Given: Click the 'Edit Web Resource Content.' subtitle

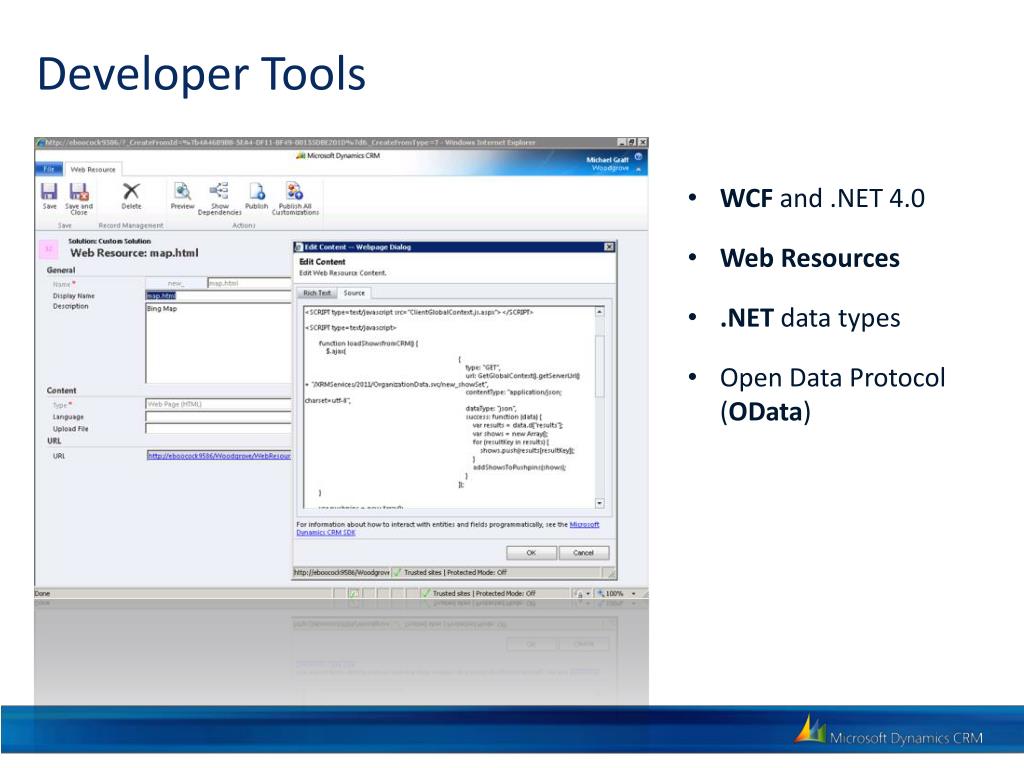Looking at the screenshot, I should coord(343,273).
